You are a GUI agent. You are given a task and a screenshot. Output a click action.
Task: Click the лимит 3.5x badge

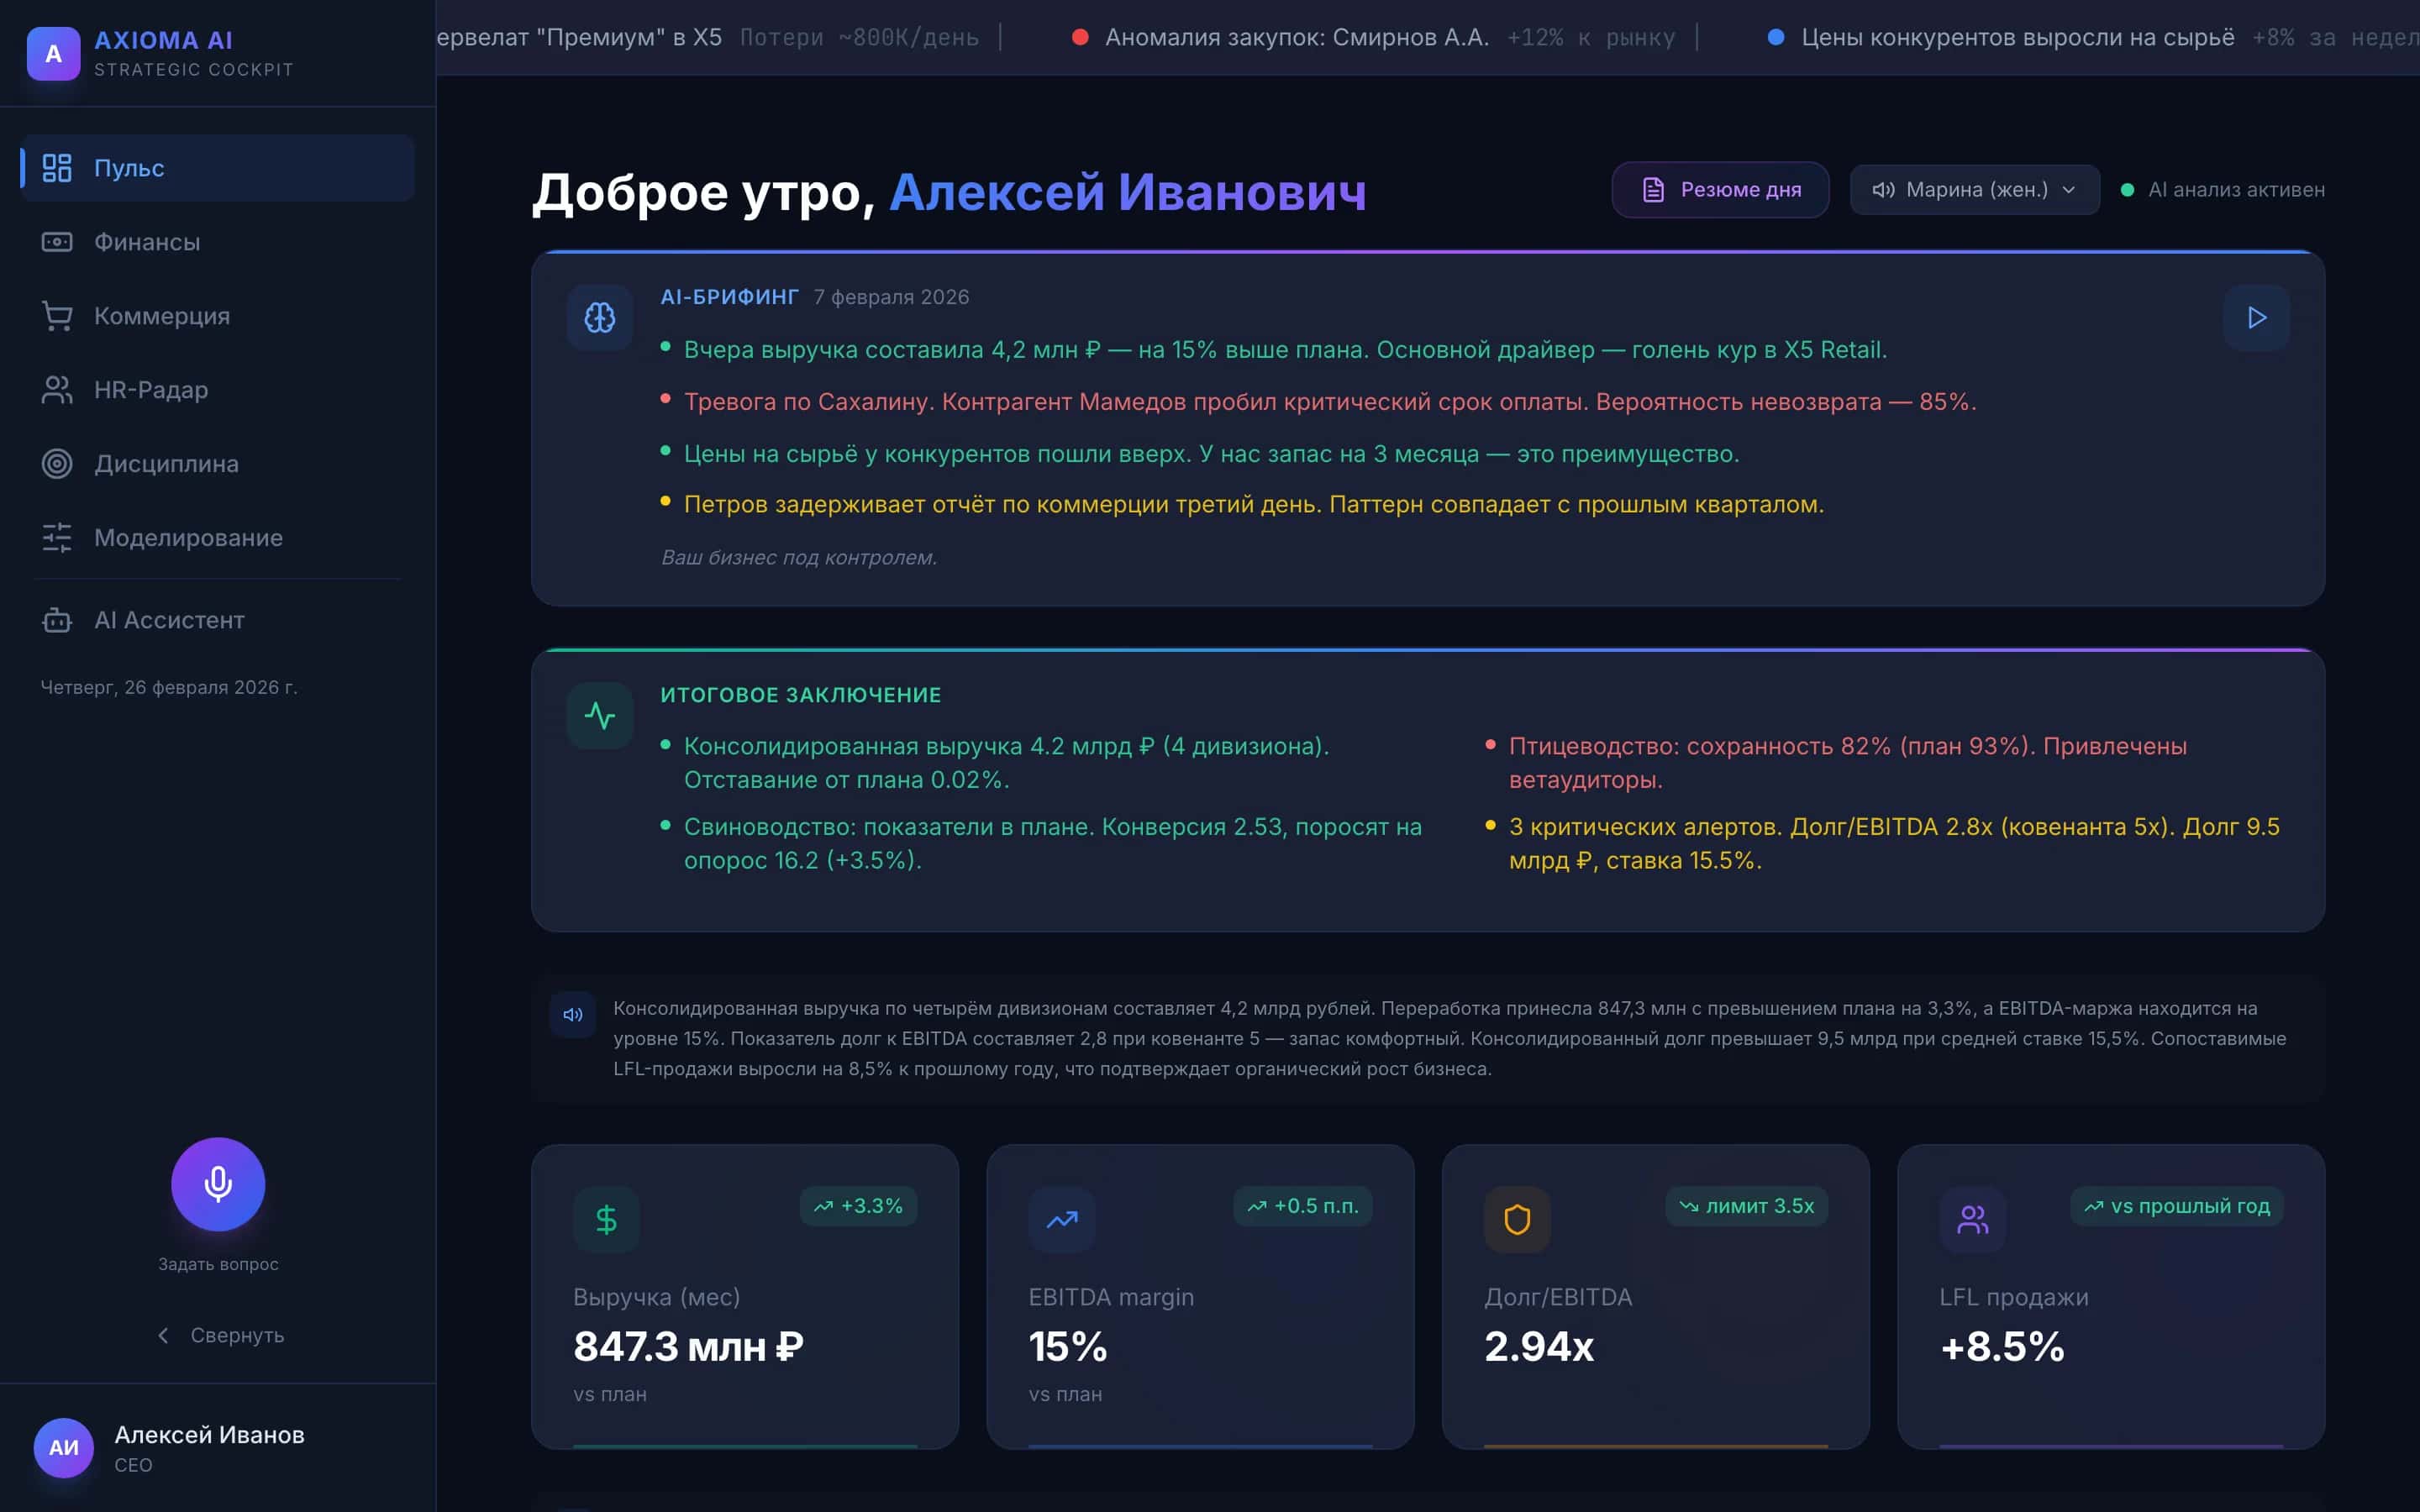1746,1206
